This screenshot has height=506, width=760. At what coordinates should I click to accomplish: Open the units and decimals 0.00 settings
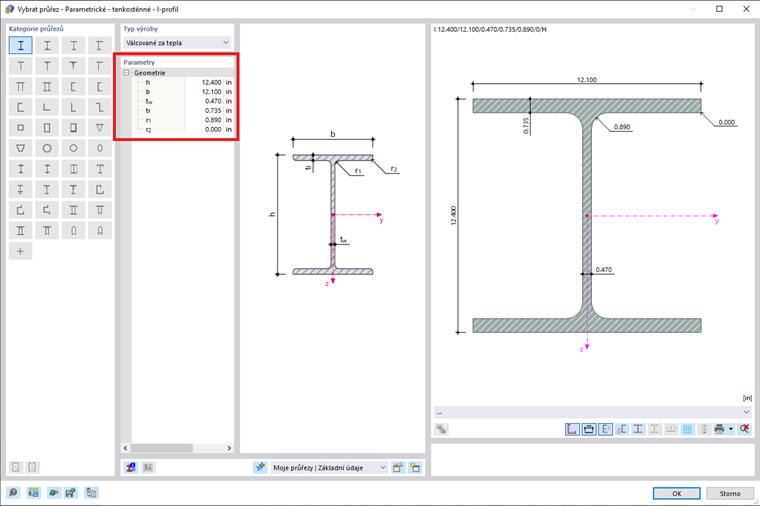click(x=33, y=493)
